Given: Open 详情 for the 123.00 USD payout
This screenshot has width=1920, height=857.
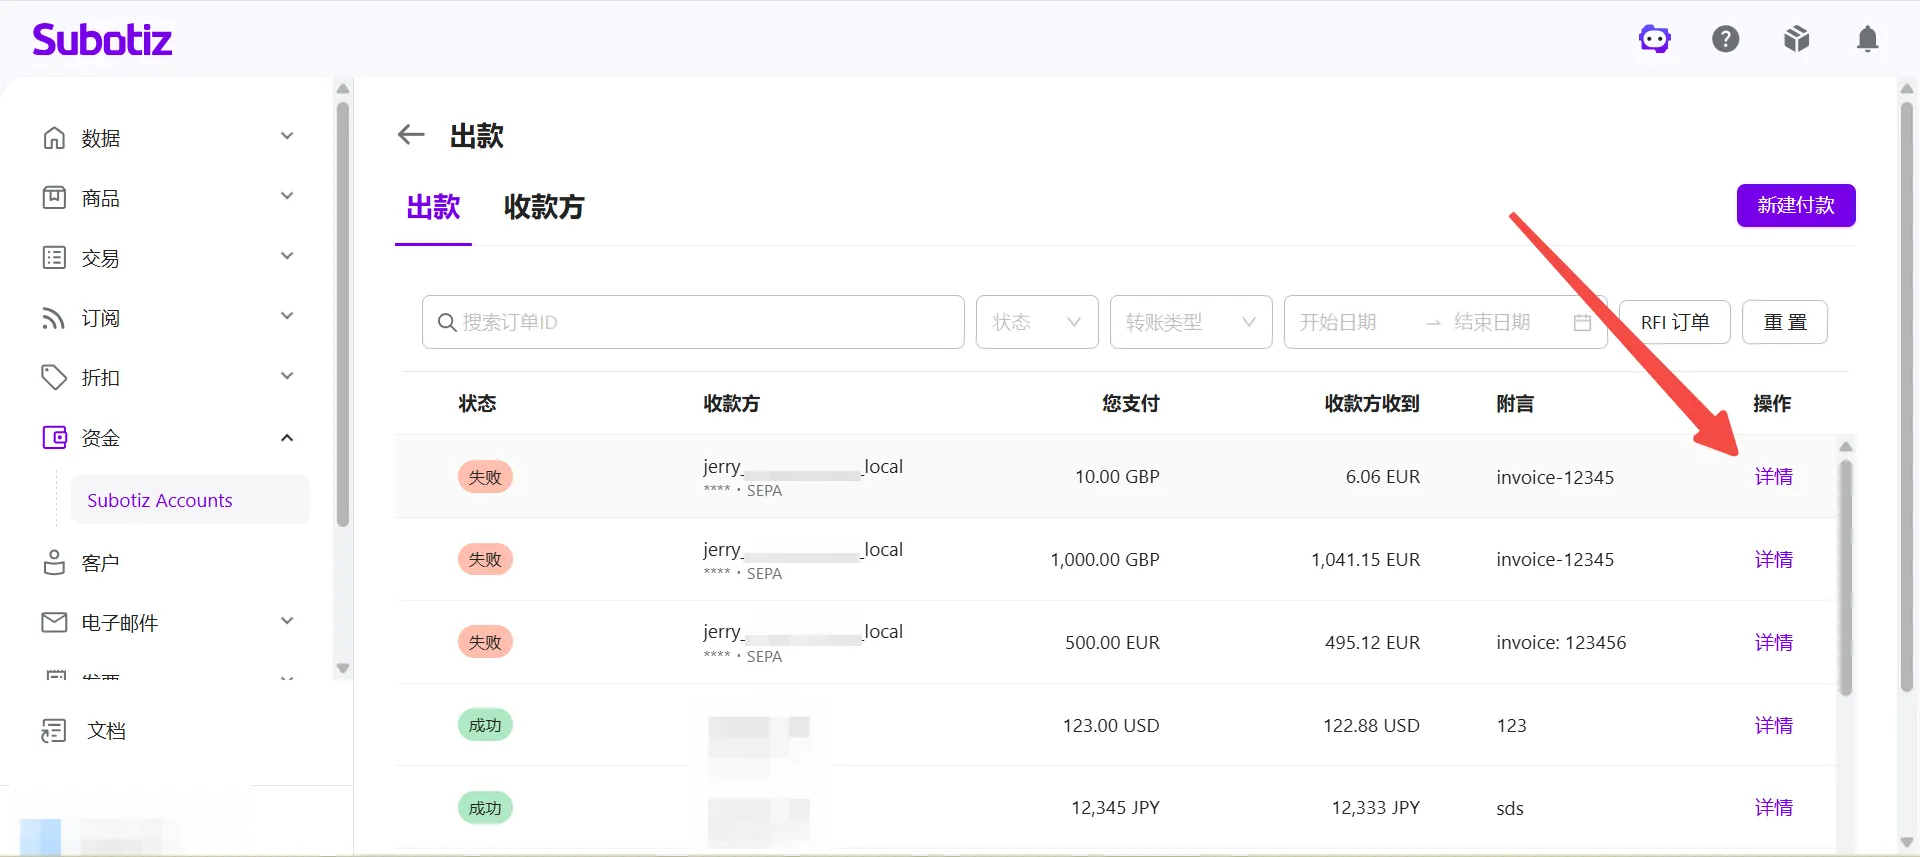Looking at the screenshot, I should 1774,726.
